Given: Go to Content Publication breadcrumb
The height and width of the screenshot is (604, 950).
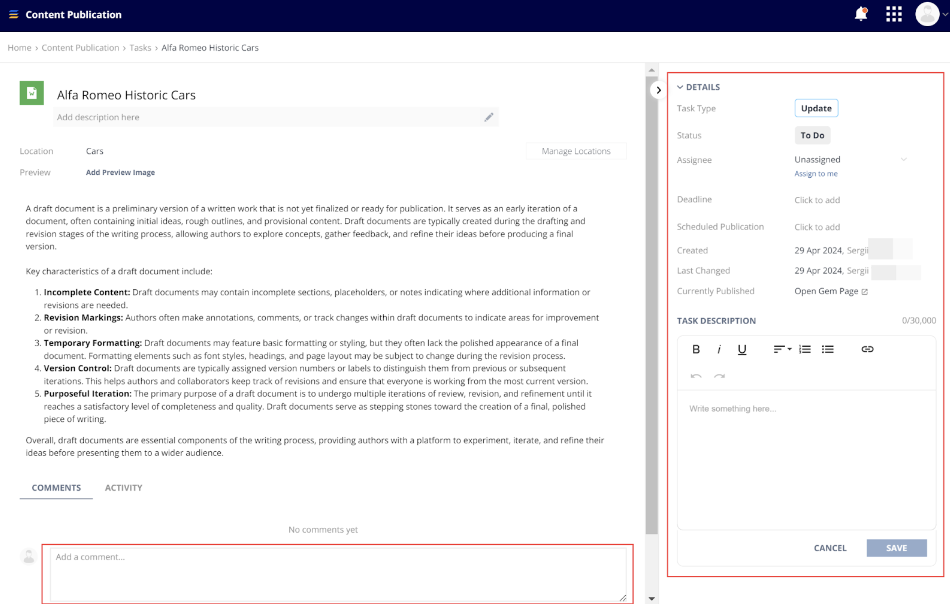Looking at the screenshot, I should tap(81, 48).
